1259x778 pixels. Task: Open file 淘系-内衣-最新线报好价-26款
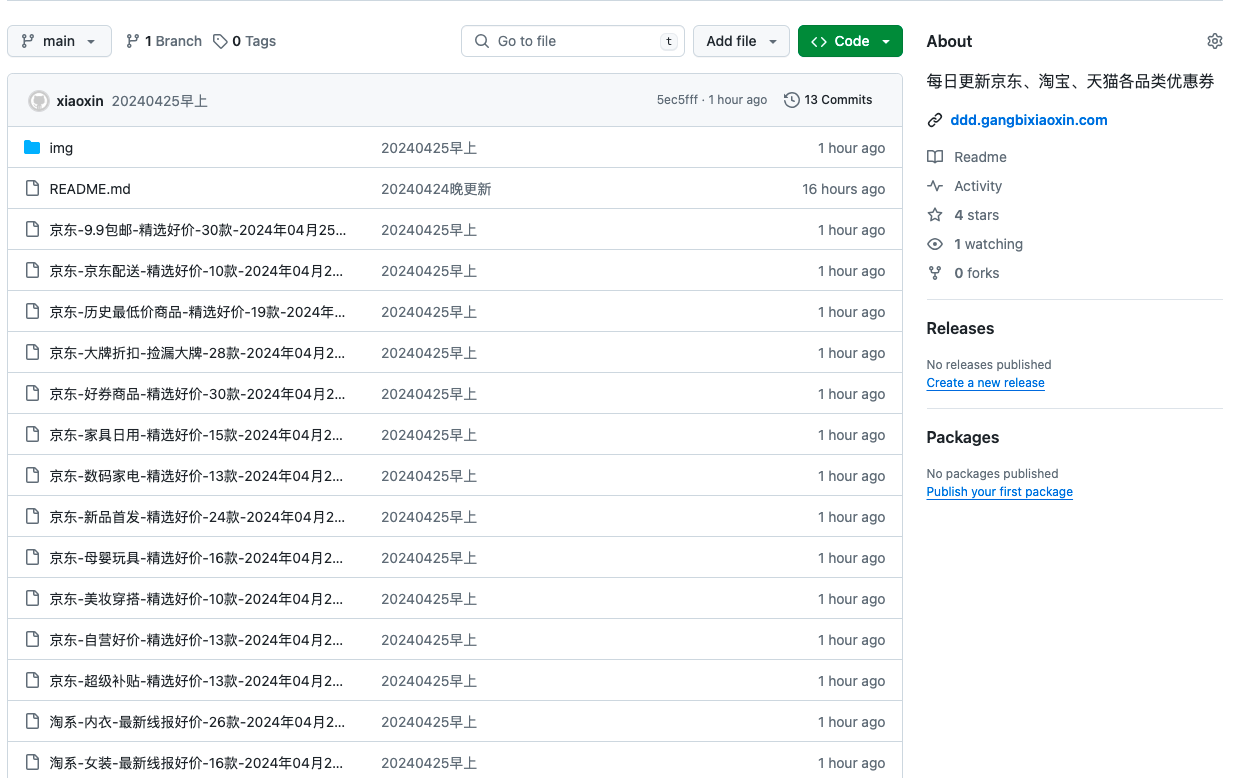point(197,722)
